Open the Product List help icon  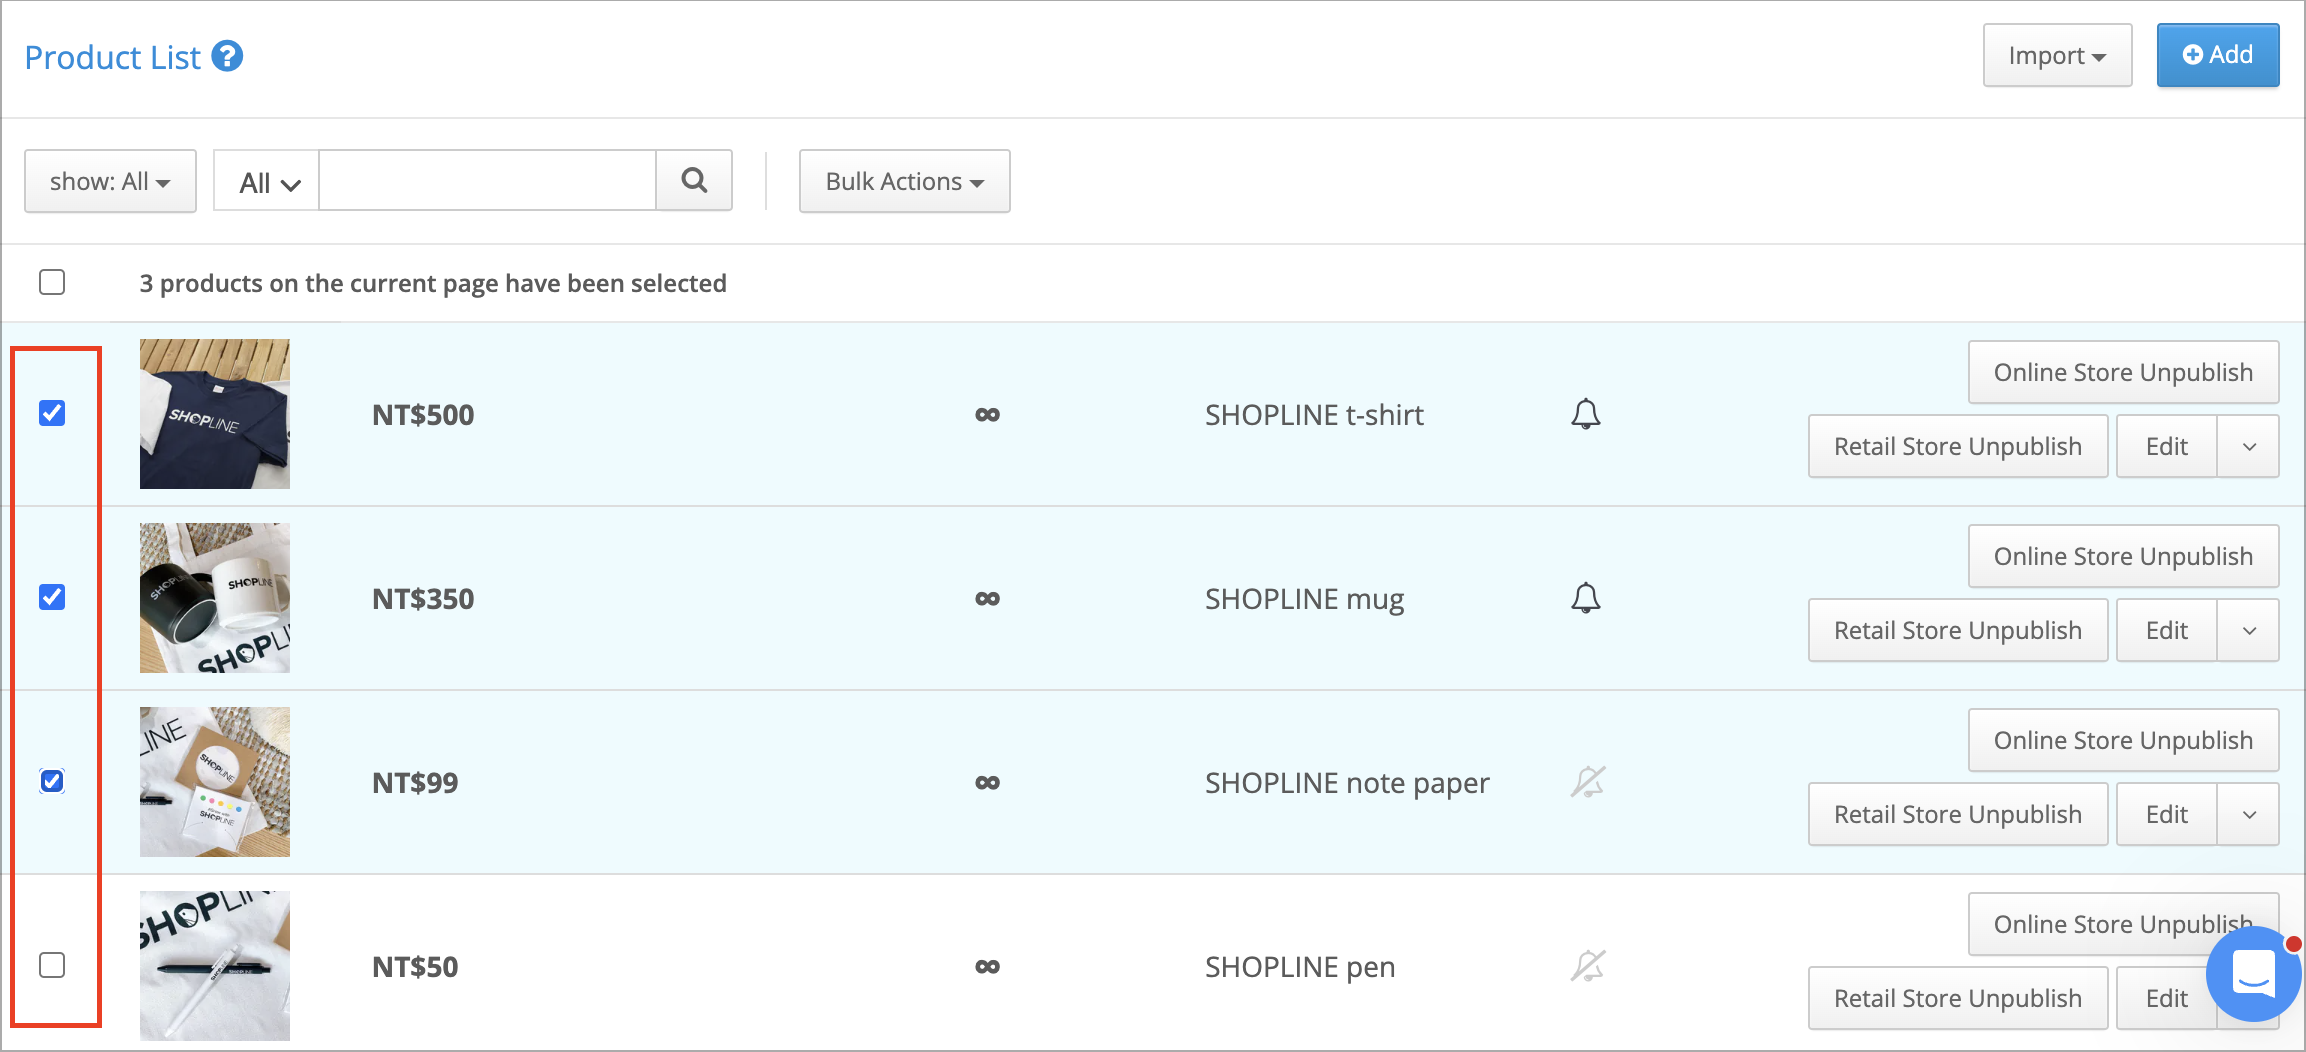coord(228,56)
